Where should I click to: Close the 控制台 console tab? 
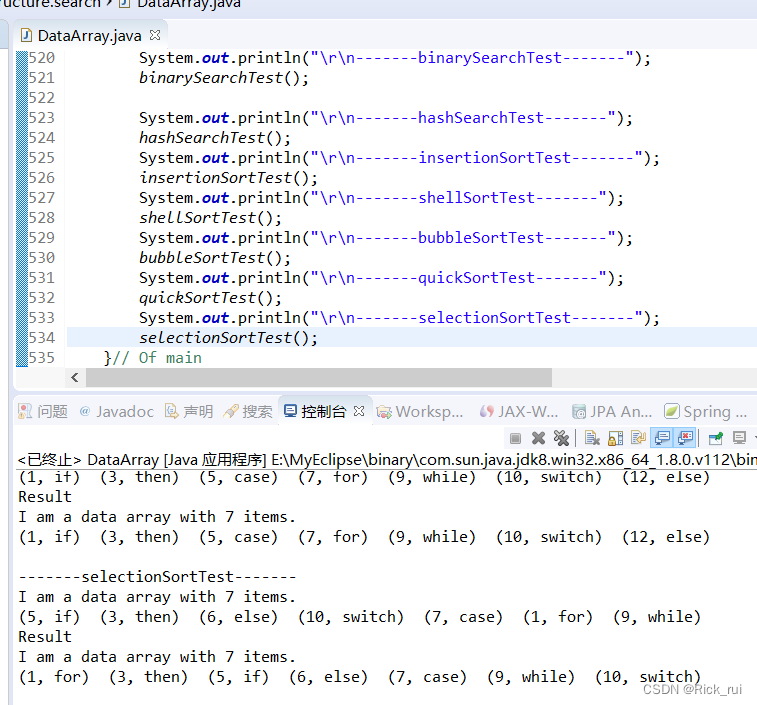pos(358,411)
